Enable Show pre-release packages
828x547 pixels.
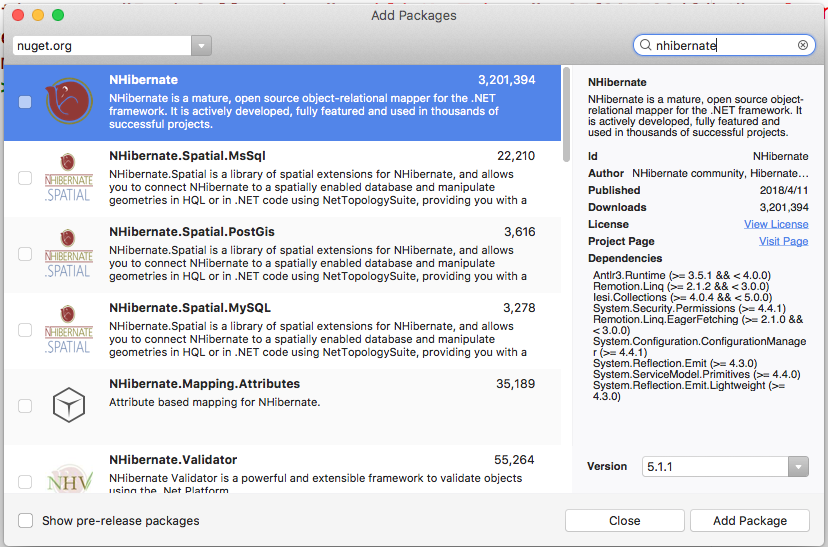click(x=25, y=521)
